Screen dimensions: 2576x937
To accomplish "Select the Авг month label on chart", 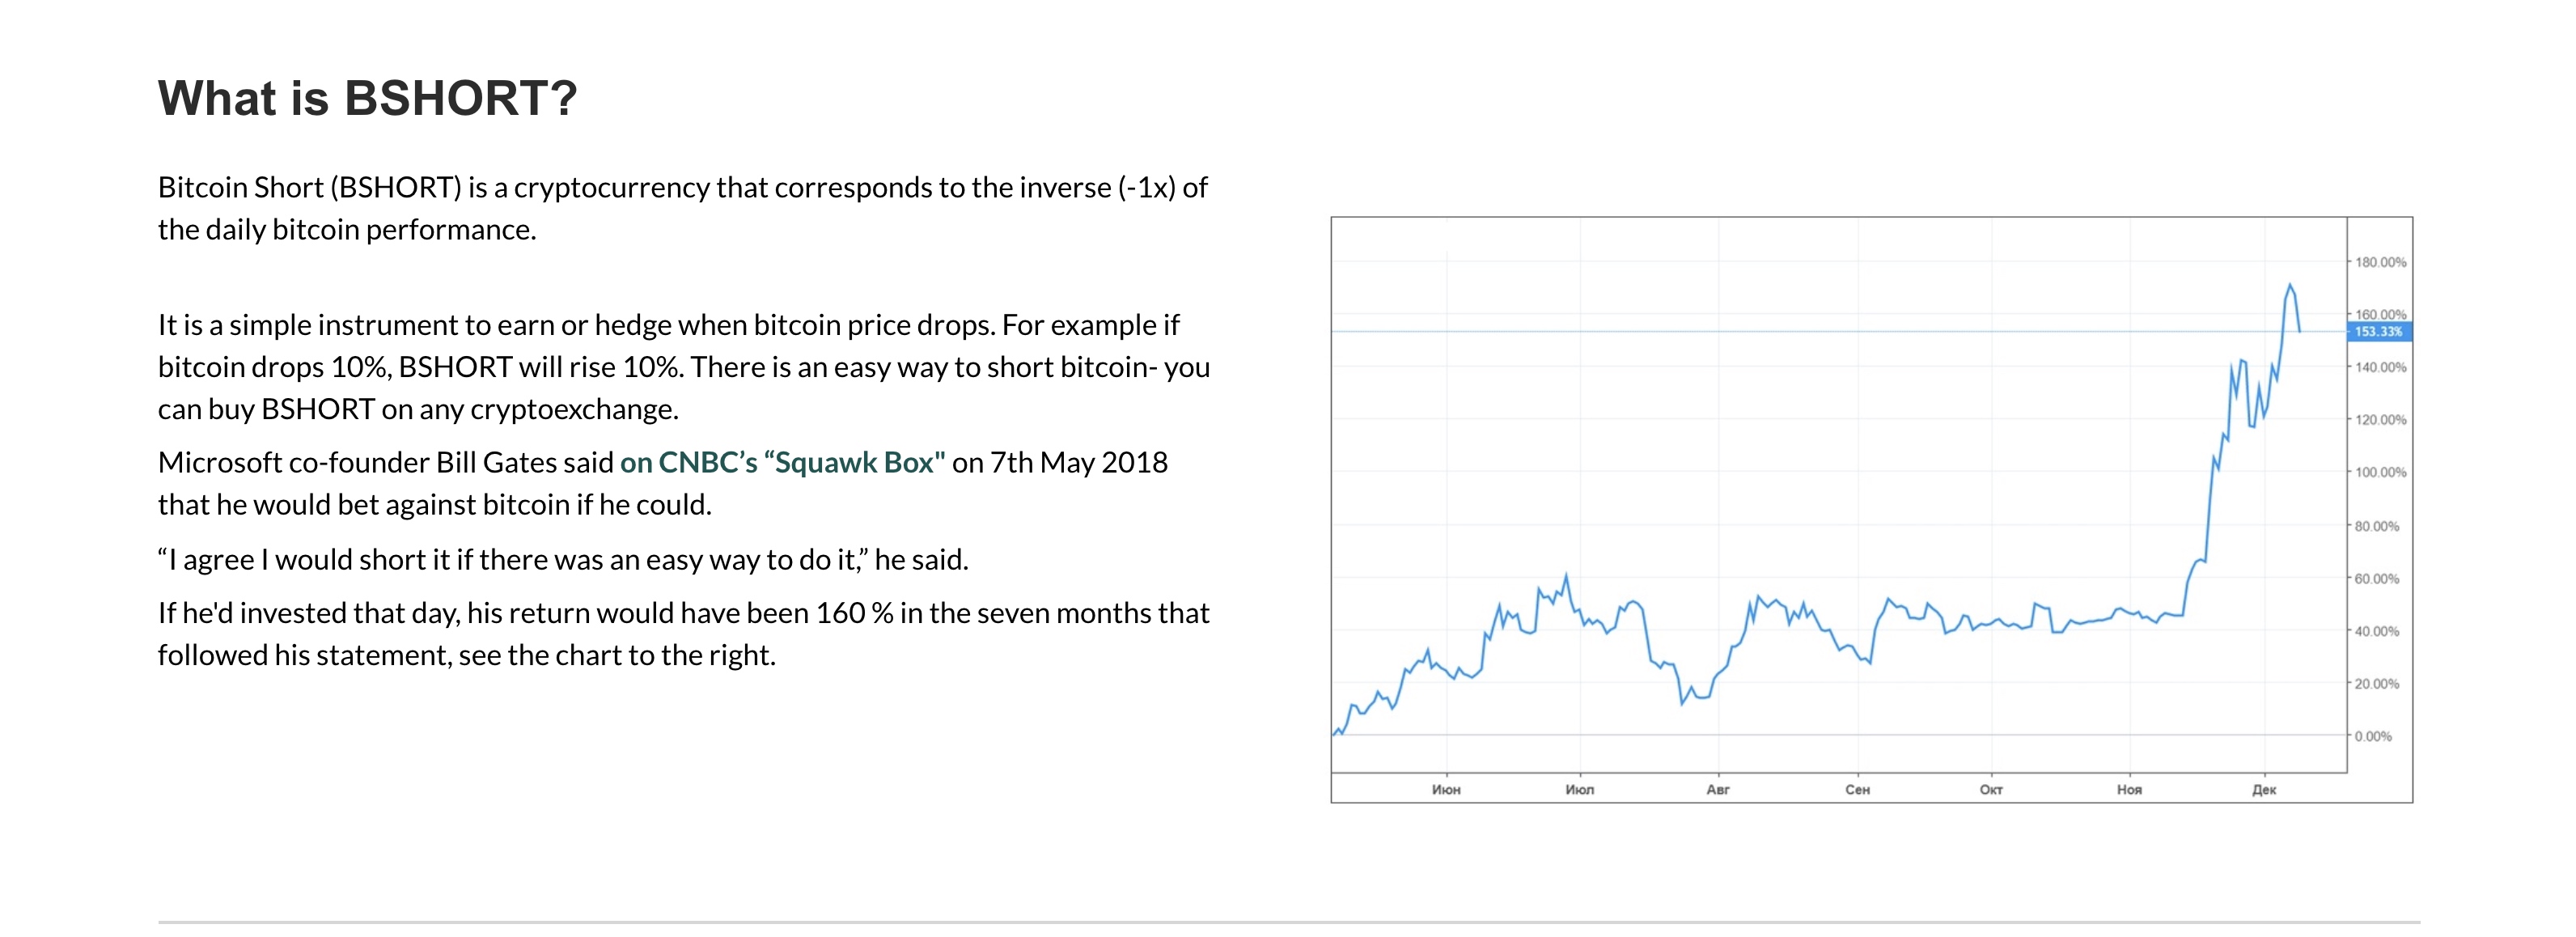I will click(x=1718, y=790).
